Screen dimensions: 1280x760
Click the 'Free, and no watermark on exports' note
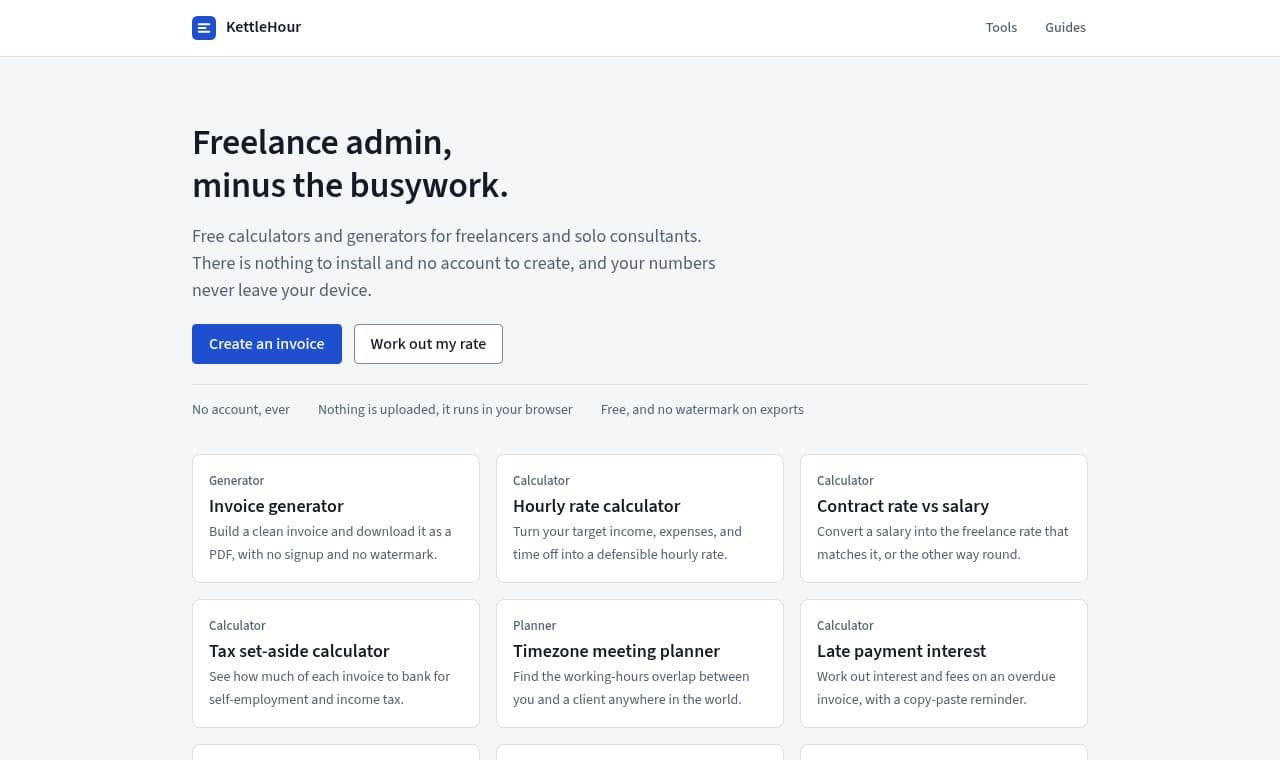click(702, 409)
